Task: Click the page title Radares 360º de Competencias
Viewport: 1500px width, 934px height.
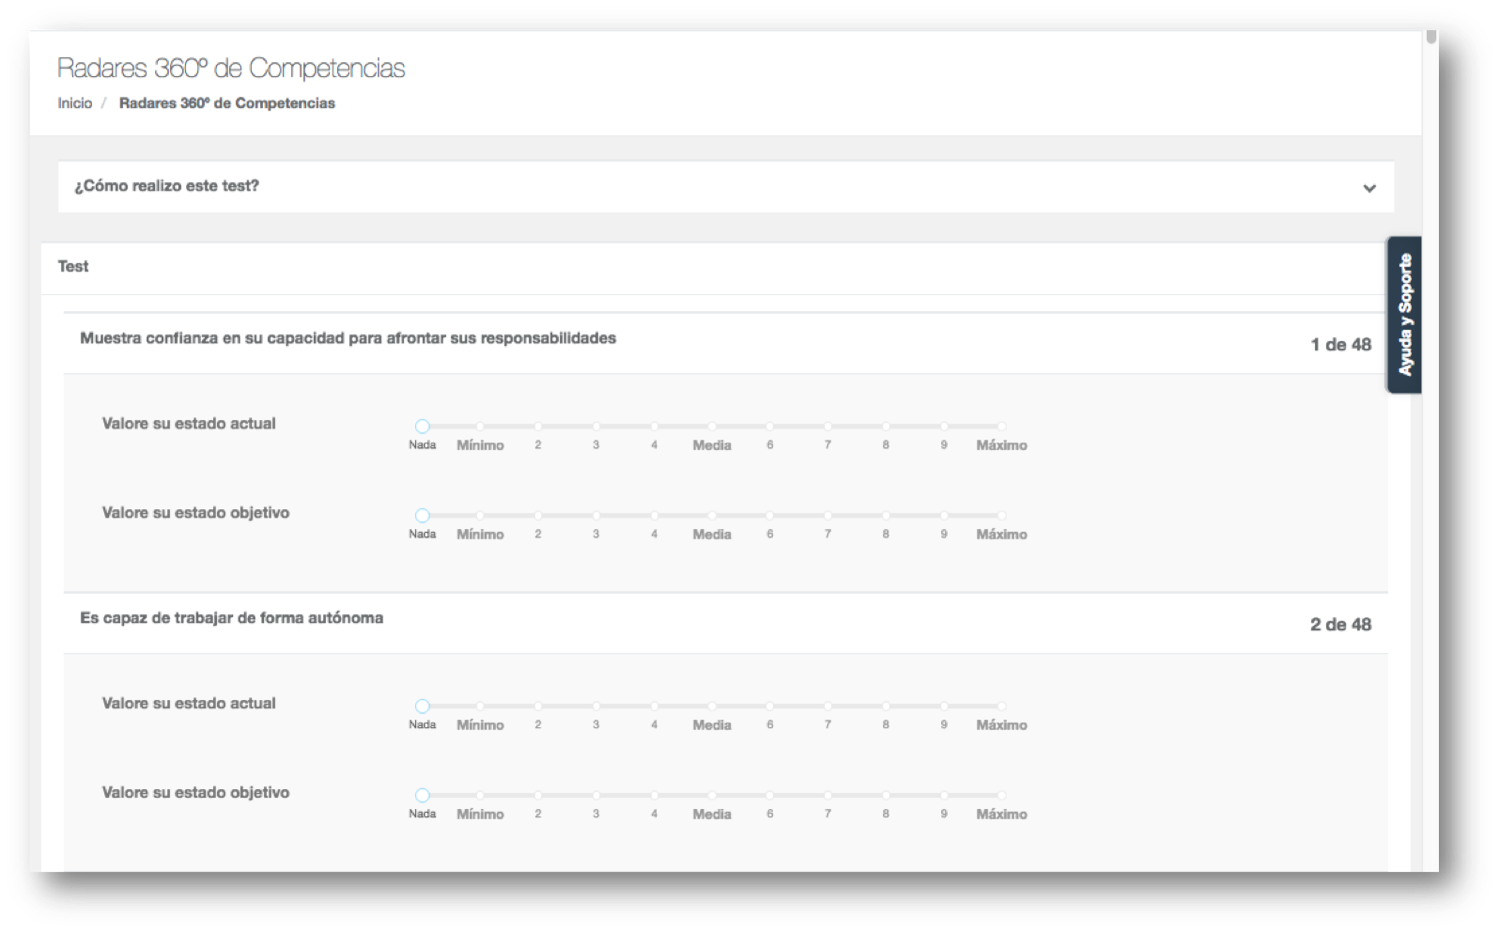Action: tap(231, 68)
